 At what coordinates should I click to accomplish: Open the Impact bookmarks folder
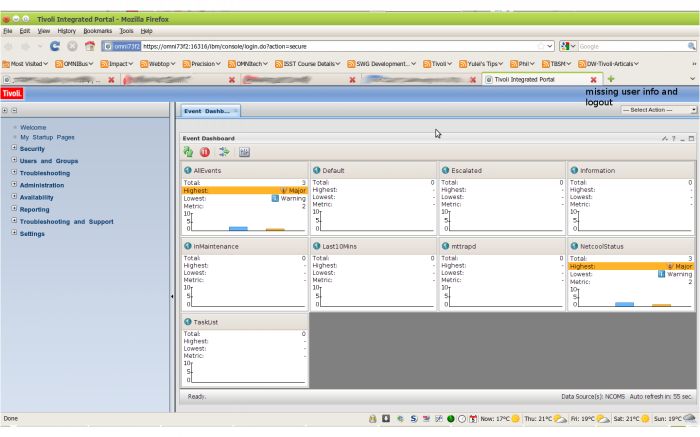117,64
